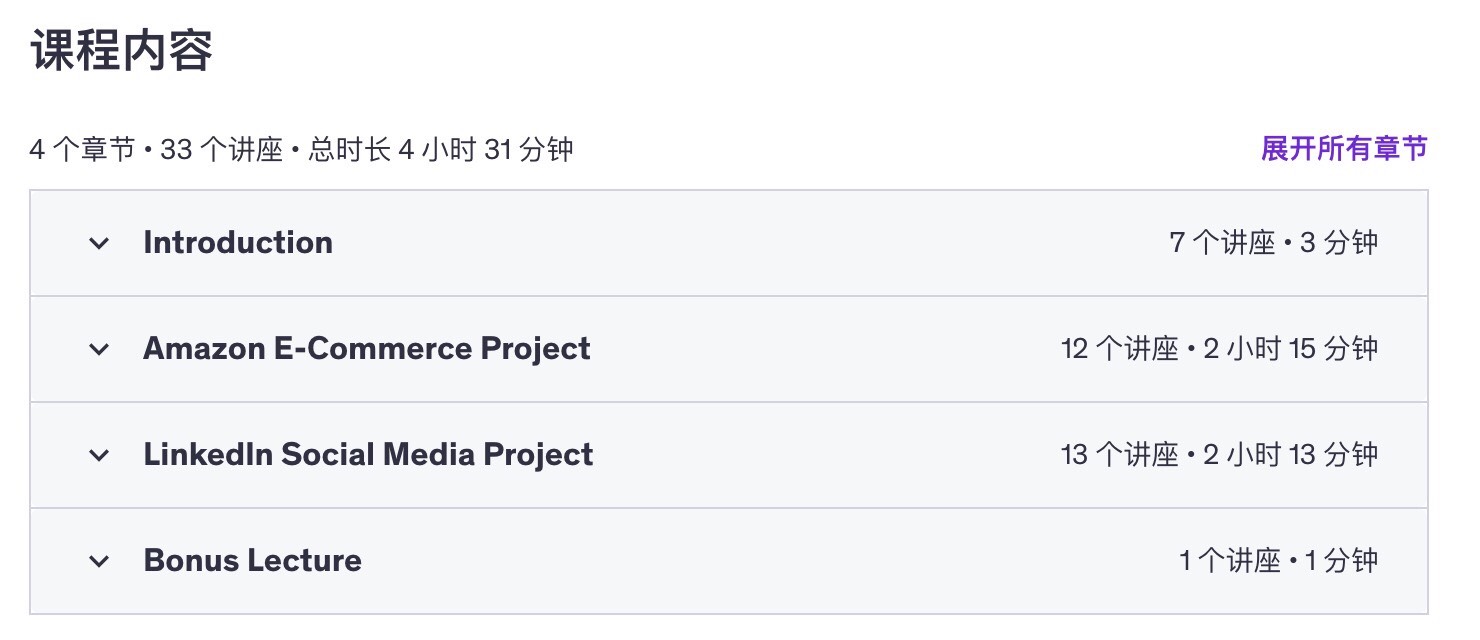1480x640 pixels.
Task: Select the LinkedIn Social Media Project title
Action: pyautogui.click(x=368, y=455)
